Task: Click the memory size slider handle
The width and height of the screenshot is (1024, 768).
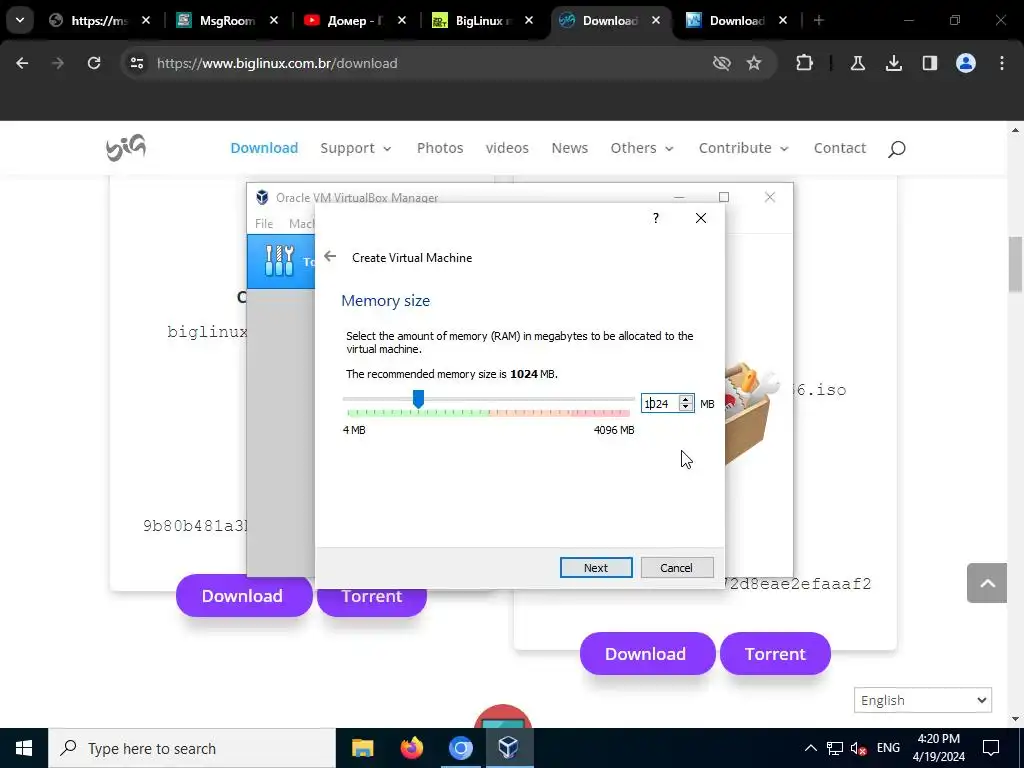Action: (419, 398)
